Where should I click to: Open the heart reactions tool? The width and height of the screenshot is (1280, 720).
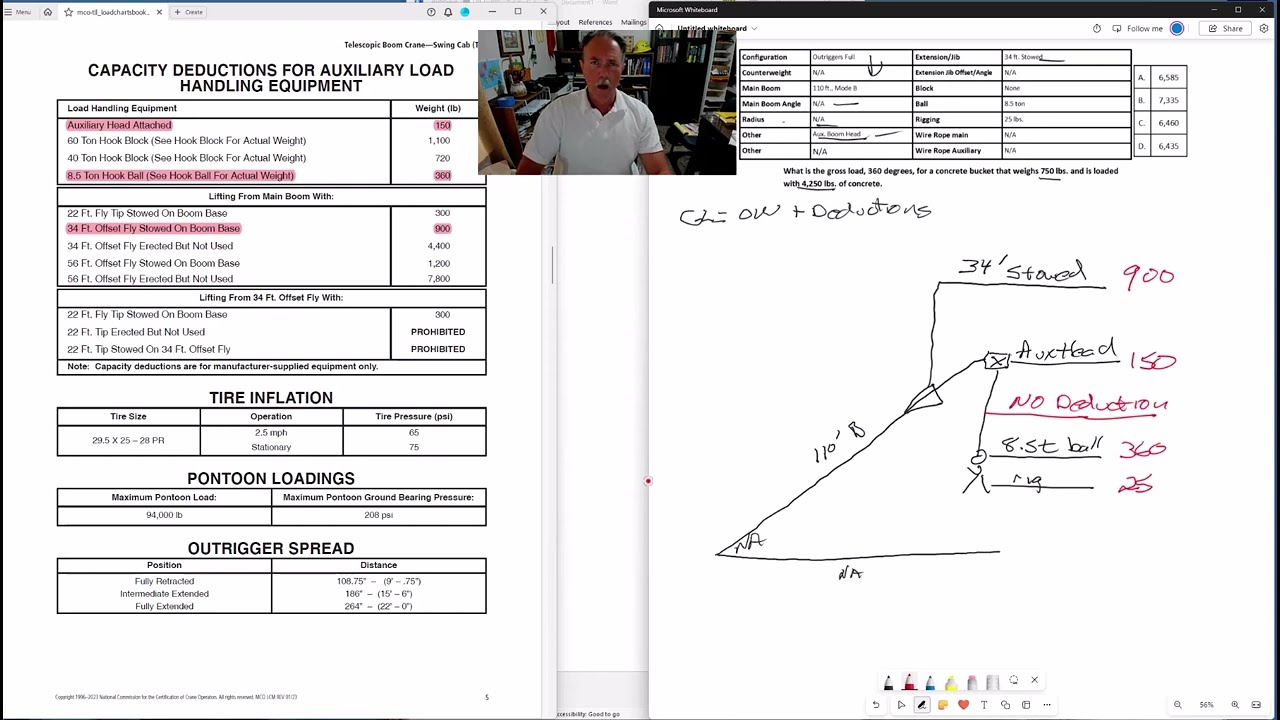pyautogui.click(x=963, y=705)
